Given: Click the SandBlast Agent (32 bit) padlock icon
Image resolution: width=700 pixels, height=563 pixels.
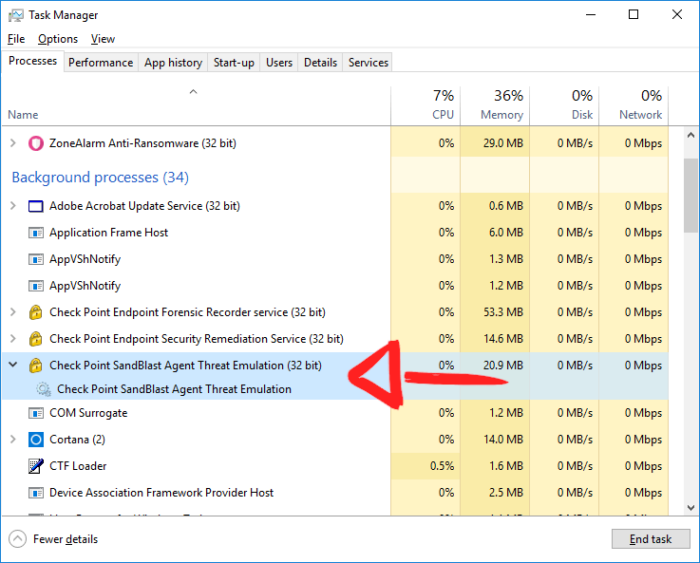Looking at the screenshot, I should click(x=36, y=365).
